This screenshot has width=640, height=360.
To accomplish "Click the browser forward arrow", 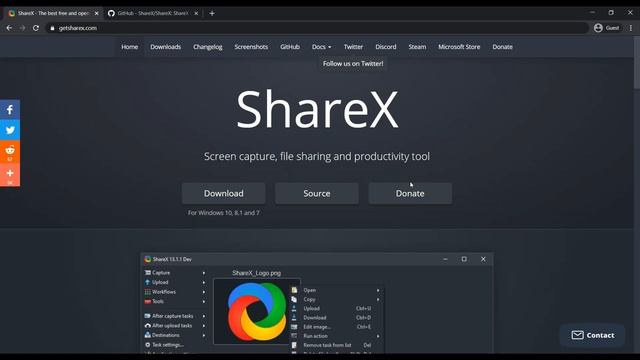I will tap(22, 28).
